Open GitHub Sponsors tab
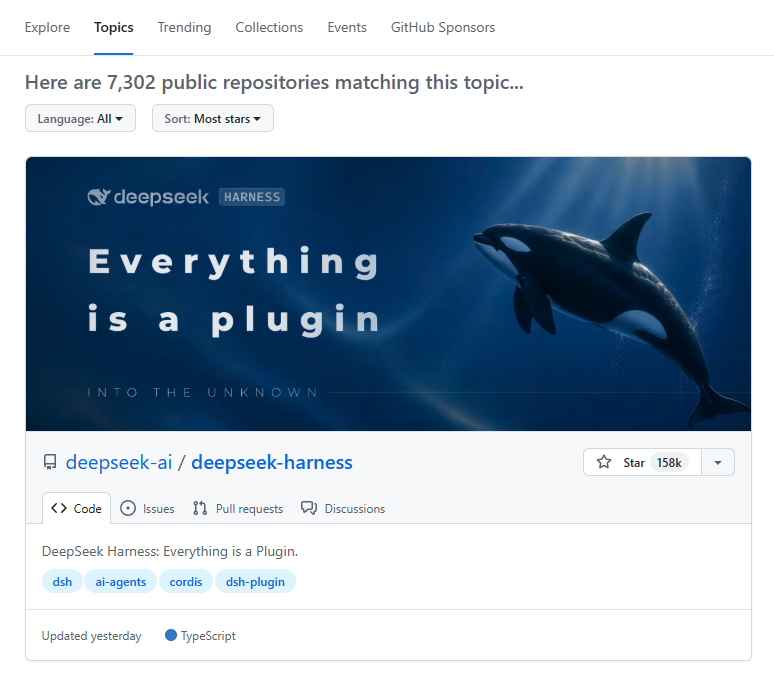 point(443,27)
